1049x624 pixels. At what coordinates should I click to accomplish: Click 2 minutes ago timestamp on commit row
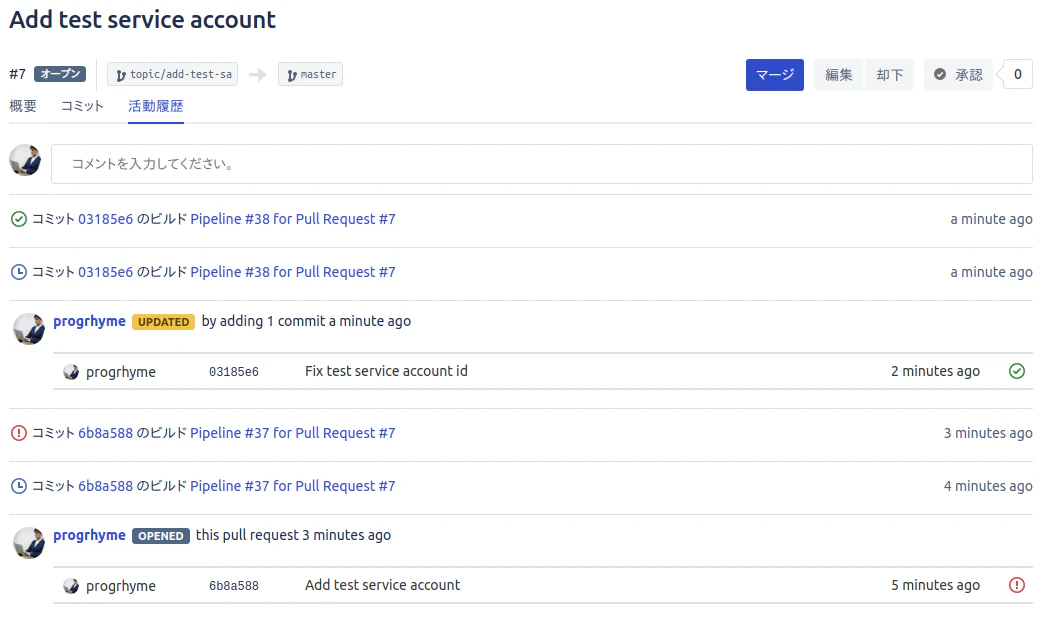(x=935, y=371)
